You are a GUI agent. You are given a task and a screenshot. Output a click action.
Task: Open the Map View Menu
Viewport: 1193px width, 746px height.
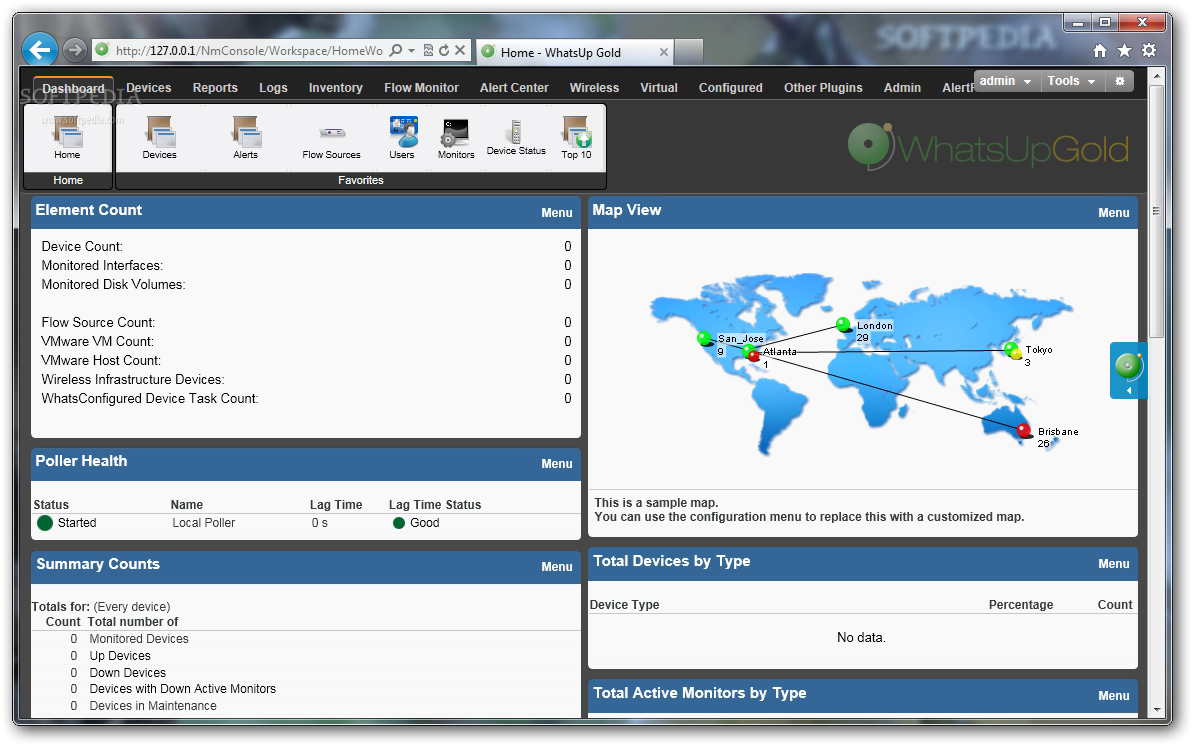click(x=1114, y=213)
